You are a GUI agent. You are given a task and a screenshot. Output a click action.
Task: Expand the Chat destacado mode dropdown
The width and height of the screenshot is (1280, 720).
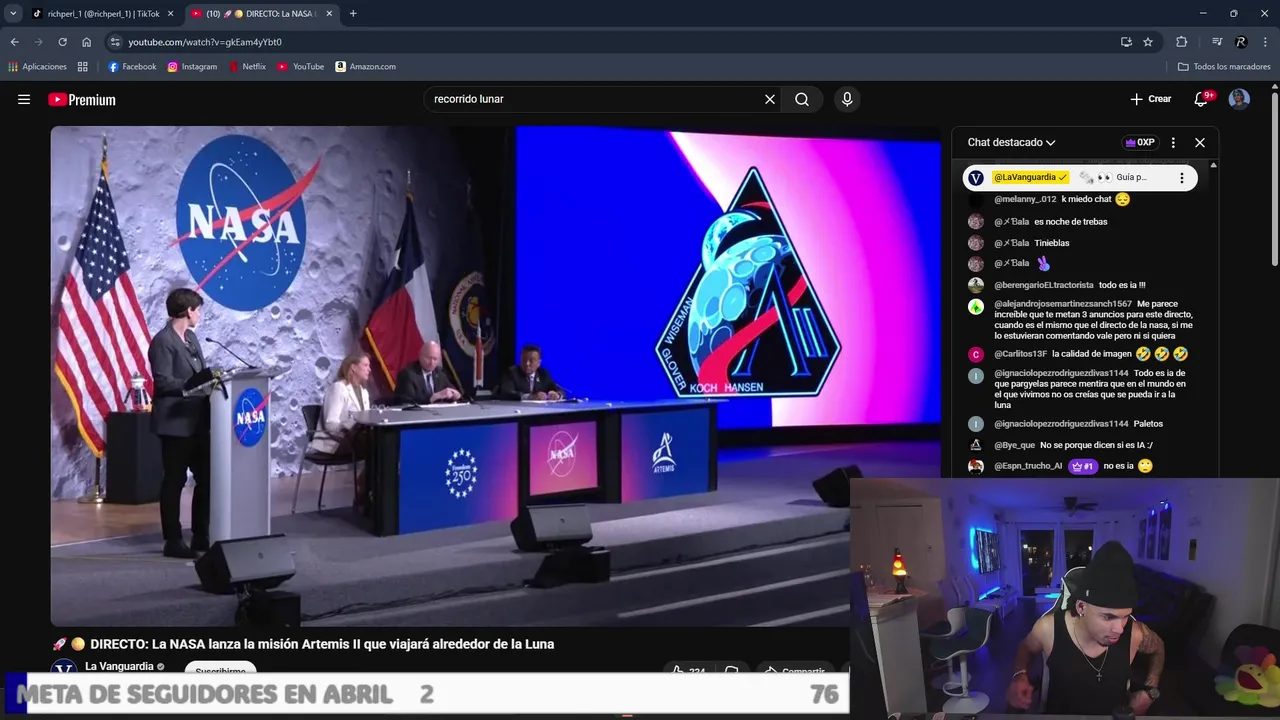(1011, 142)
